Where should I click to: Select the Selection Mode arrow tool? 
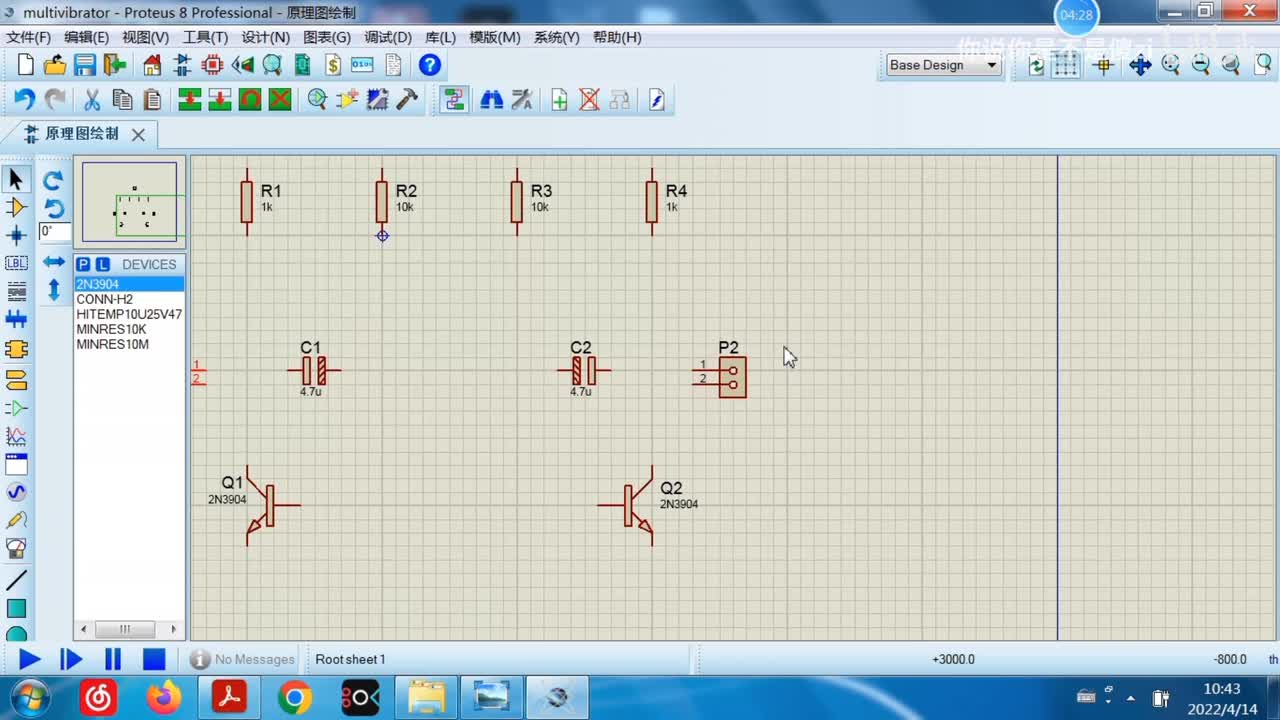16,180
